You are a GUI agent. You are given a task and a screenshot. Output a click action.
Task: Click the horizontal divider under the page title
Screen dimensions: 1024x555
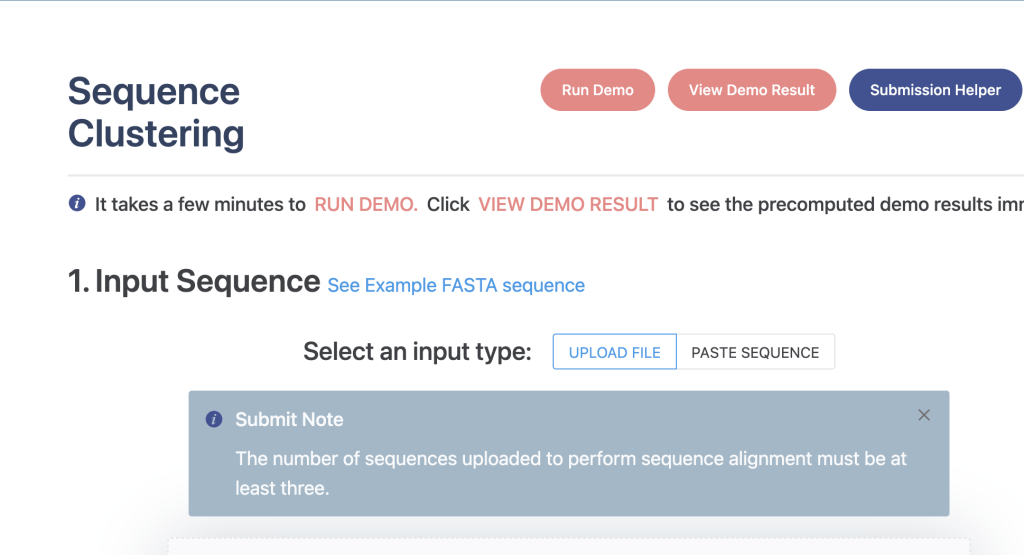(x=540, y=175)
